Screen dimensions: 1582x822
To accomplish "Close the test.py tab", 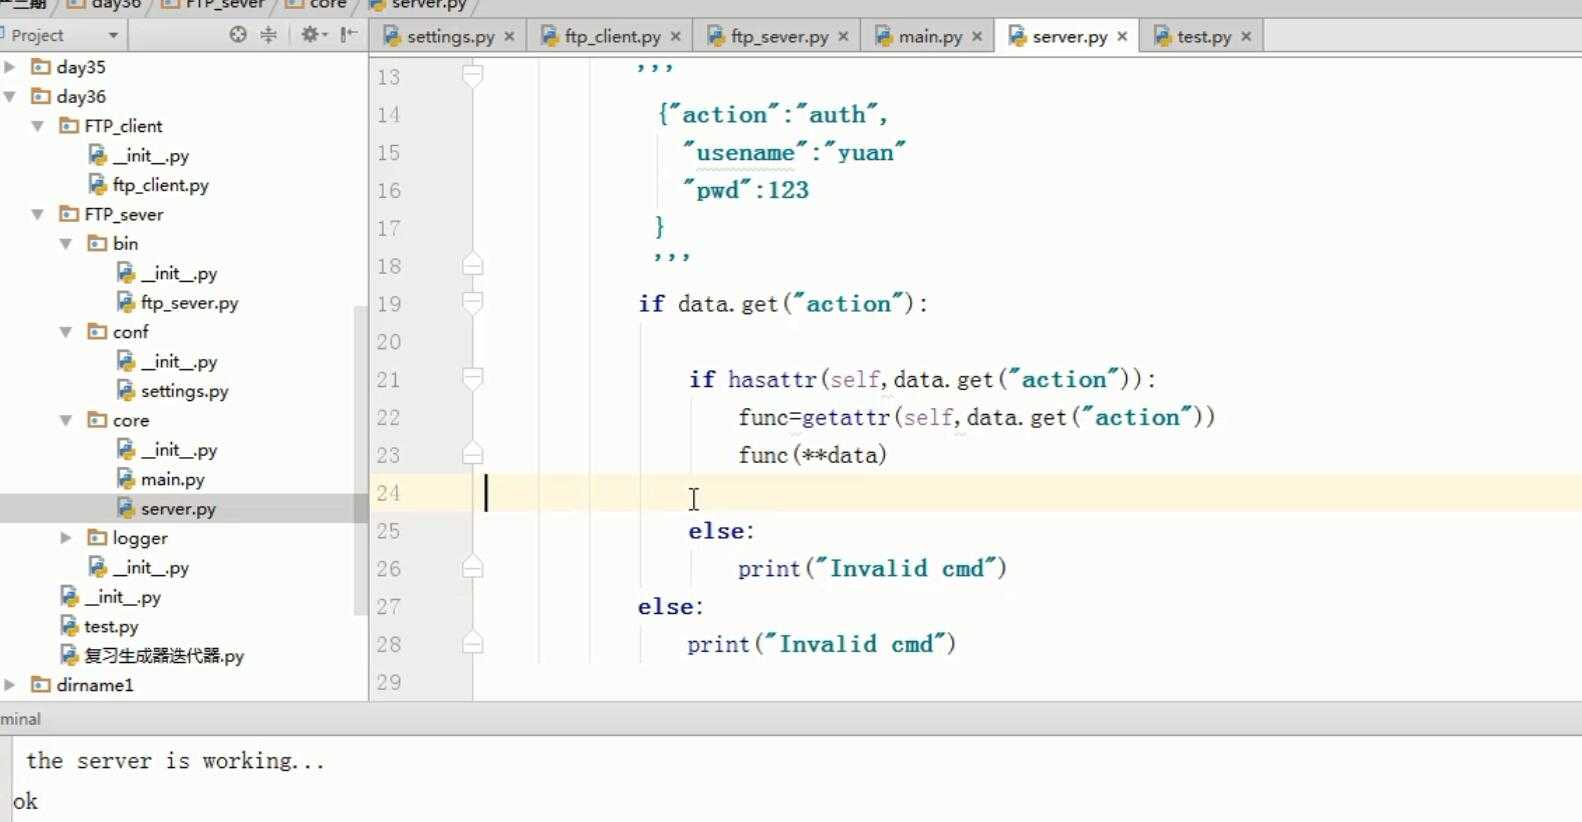I will tap(1246, 36).
